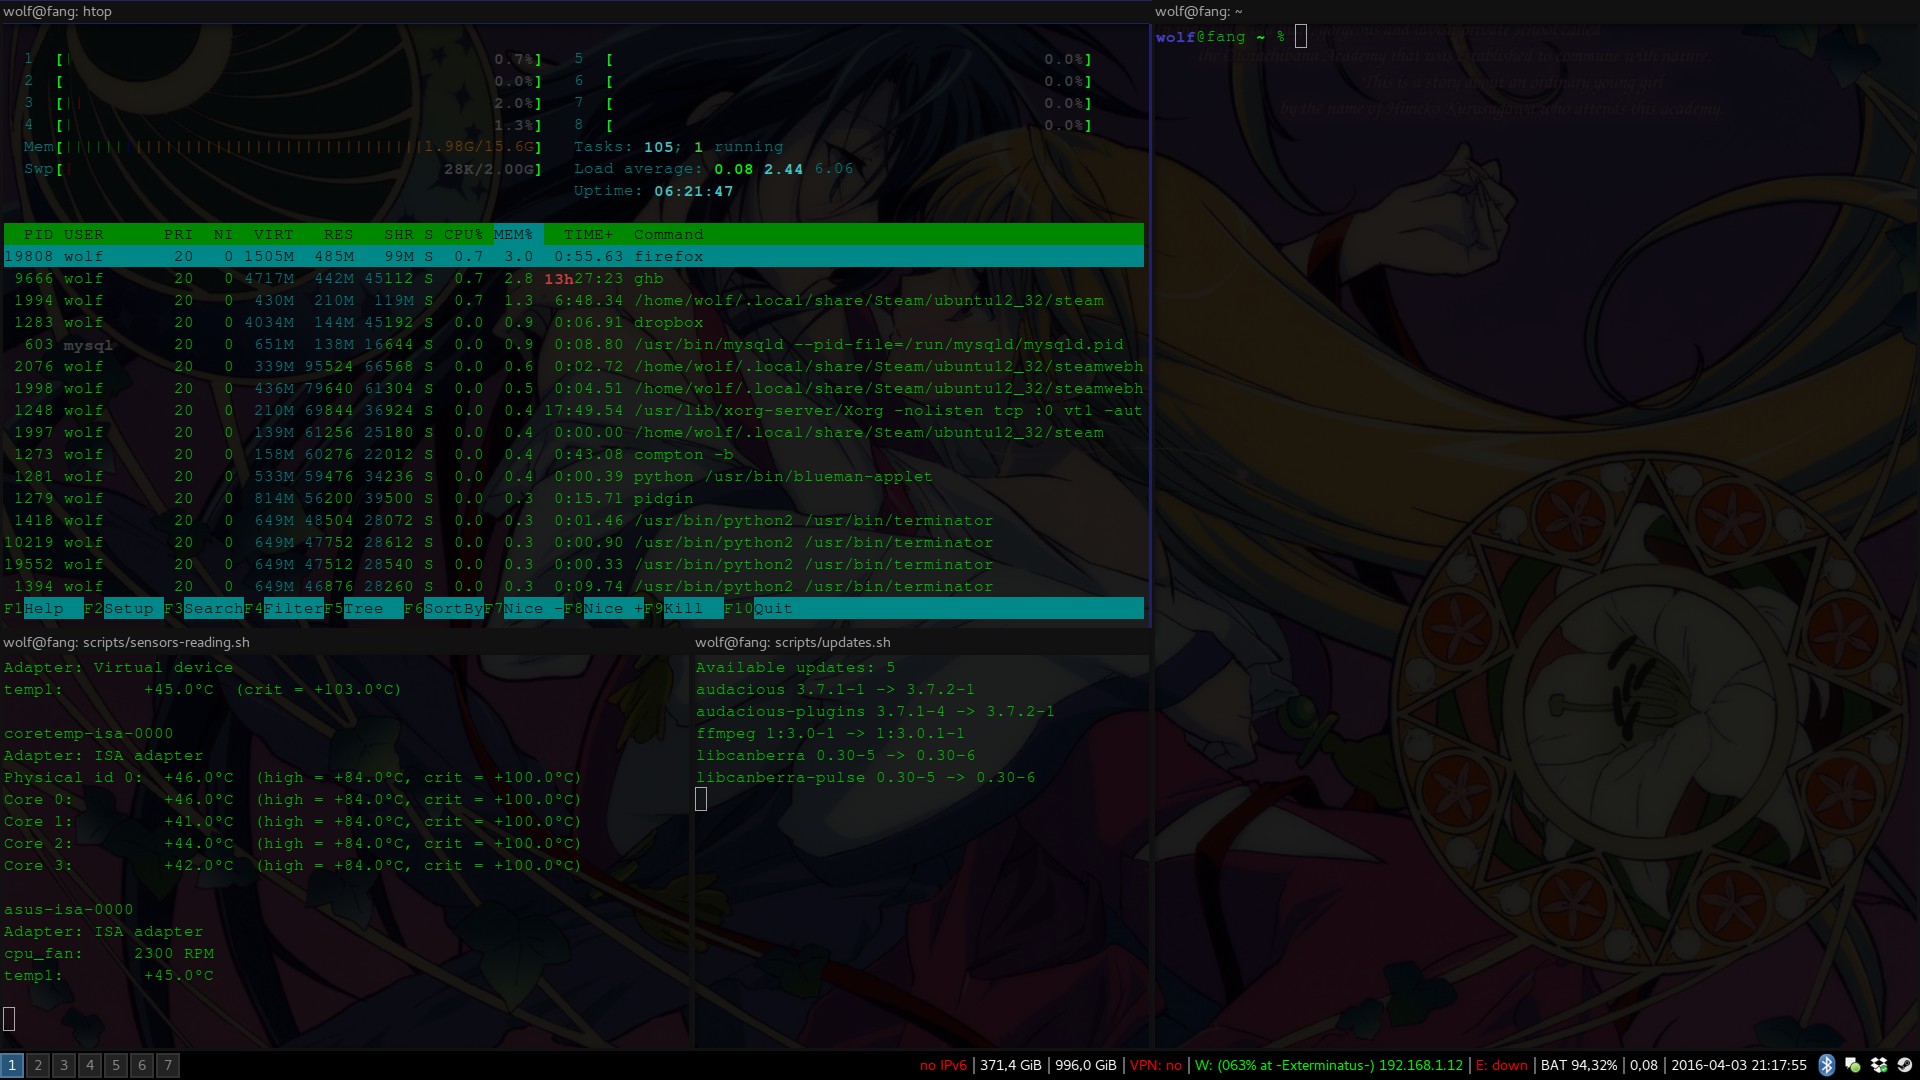Click F3 Search in htop

[203, 608]
